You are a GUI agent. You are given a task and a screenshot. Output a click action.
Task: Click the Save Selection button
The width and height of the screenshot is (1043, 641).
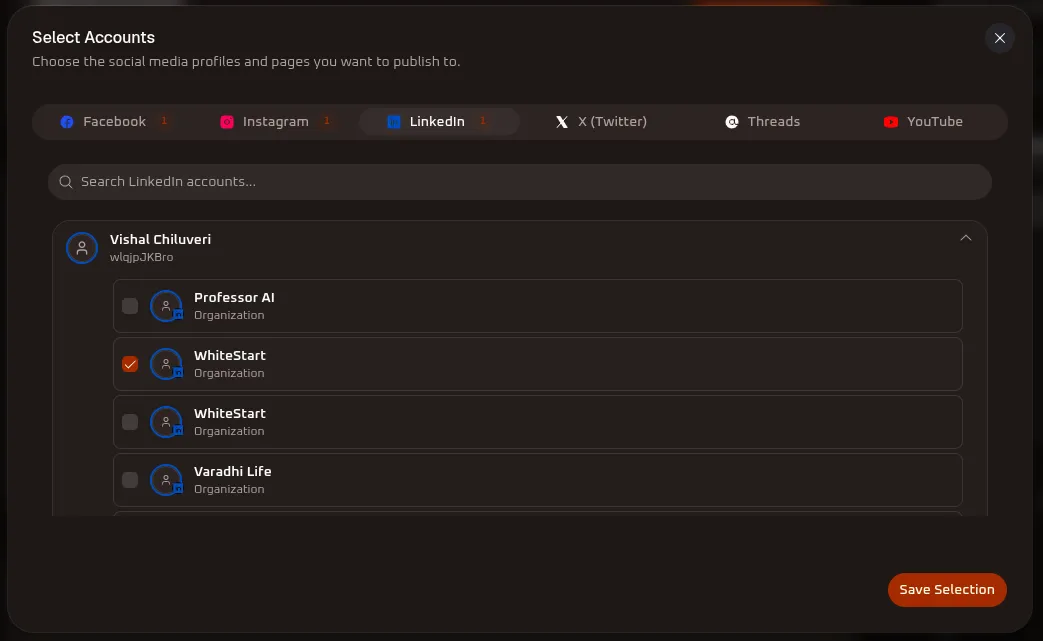(x=947, y=590)
